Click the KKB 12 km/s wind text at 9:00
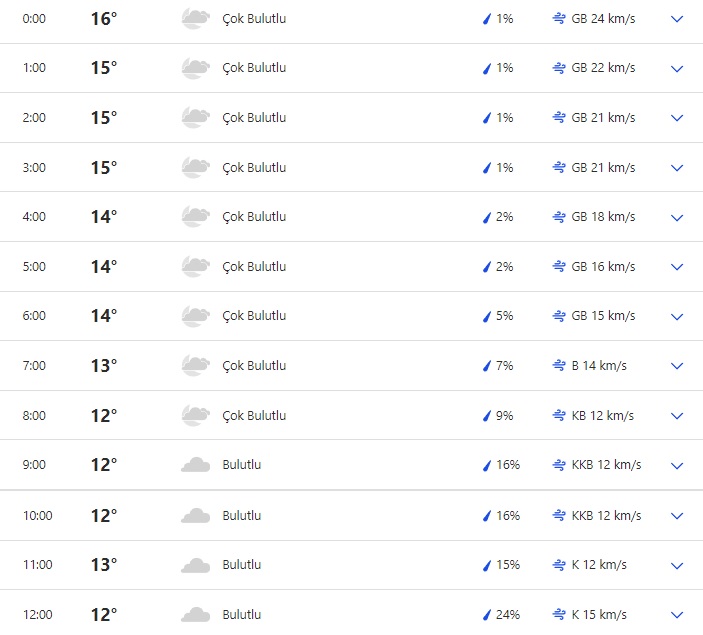 point(606,465)
